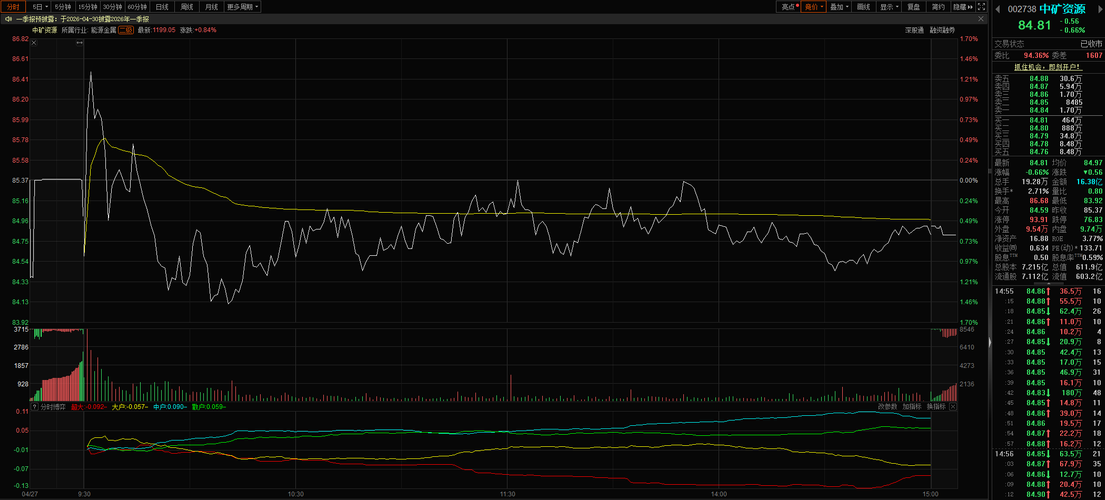Switch to the 15分钟 chart period

click(x=88, y=6)
